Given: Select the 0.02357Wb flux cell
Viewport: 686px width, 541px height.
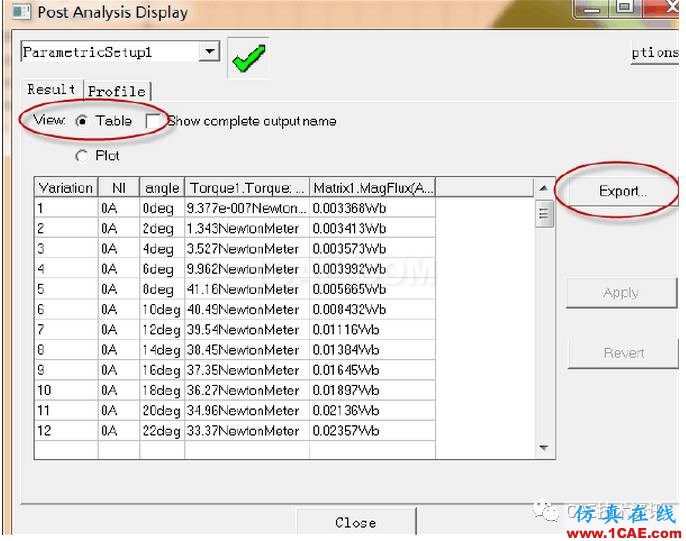Looking at the screenshot, I should click(x=372, y=431).
